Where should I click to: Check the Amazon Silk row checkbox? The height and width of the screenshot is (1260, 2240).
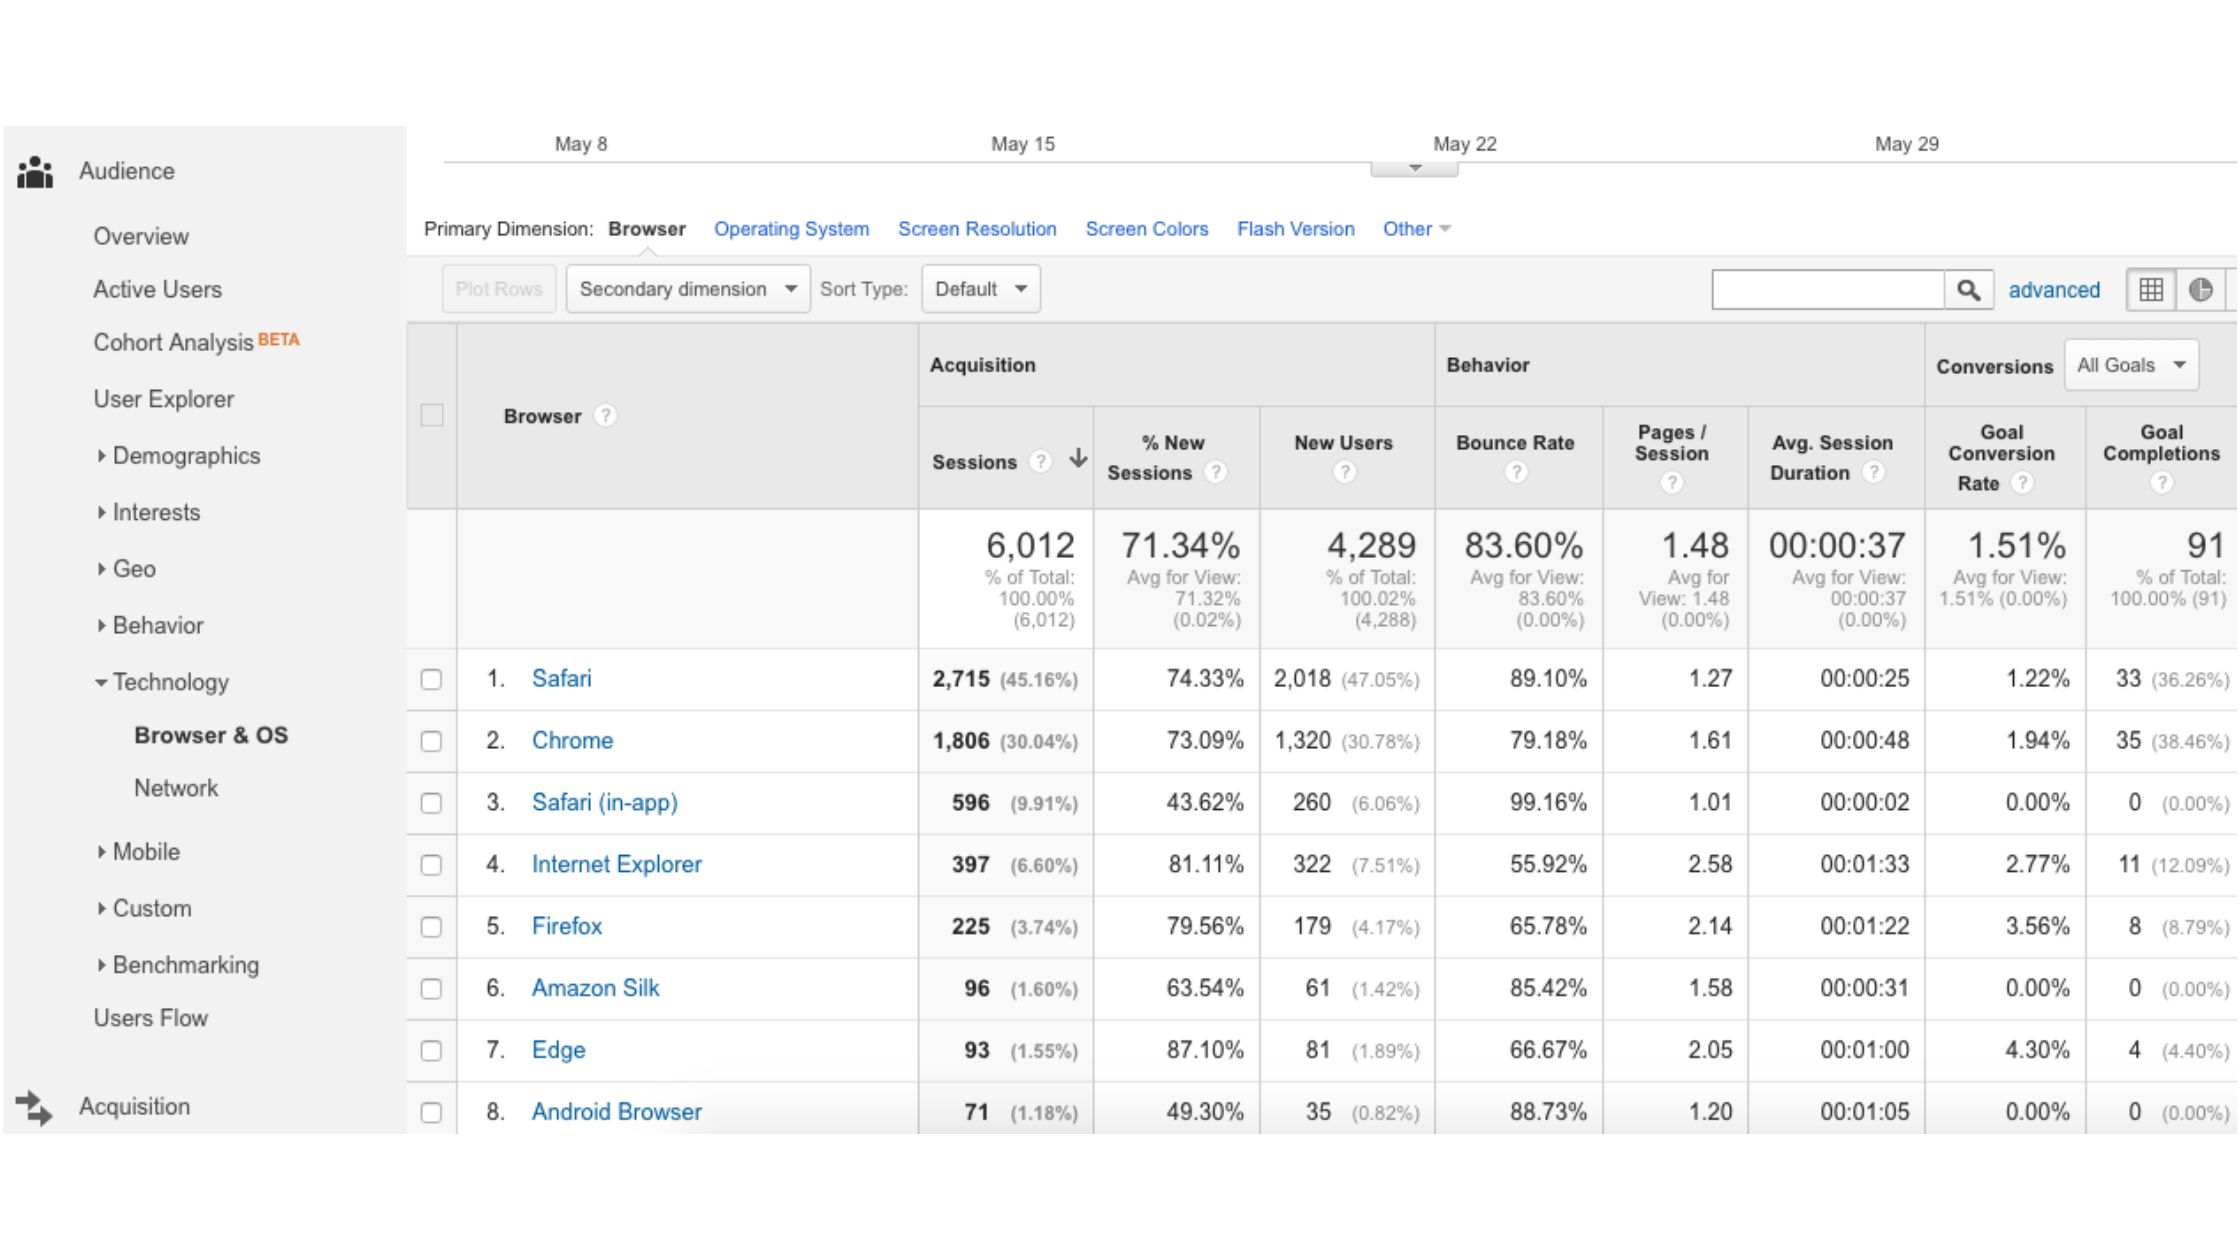[431, 990]
